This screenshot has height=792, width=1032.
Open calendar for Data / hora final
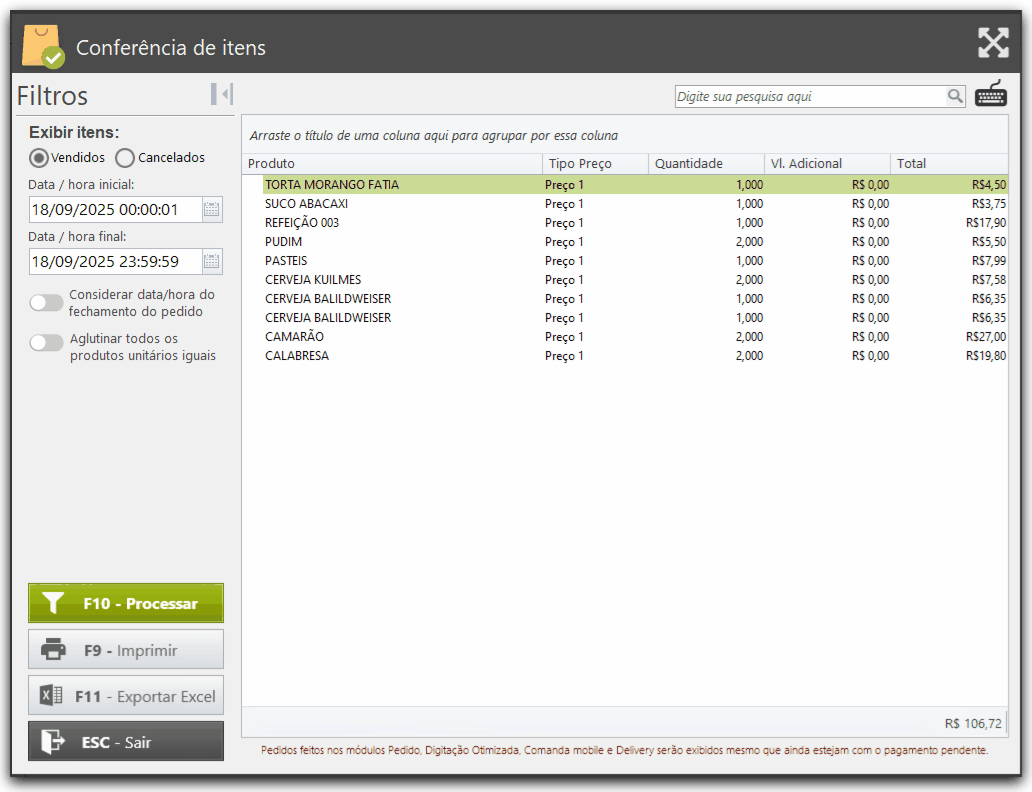(x=212, y=262)
